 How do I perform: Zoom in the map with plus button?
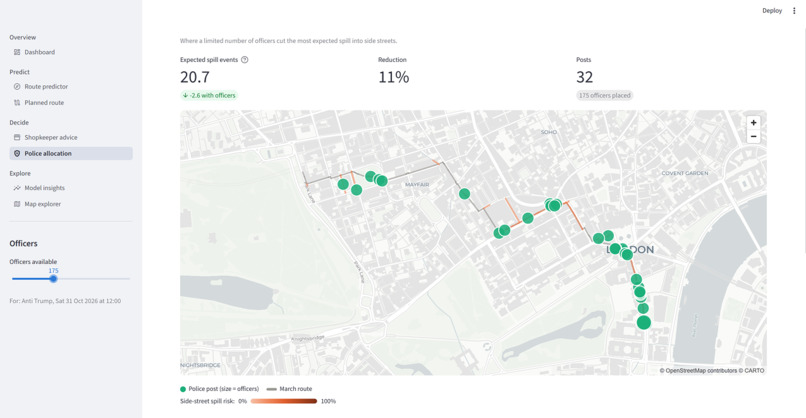[x=753, y=123]
